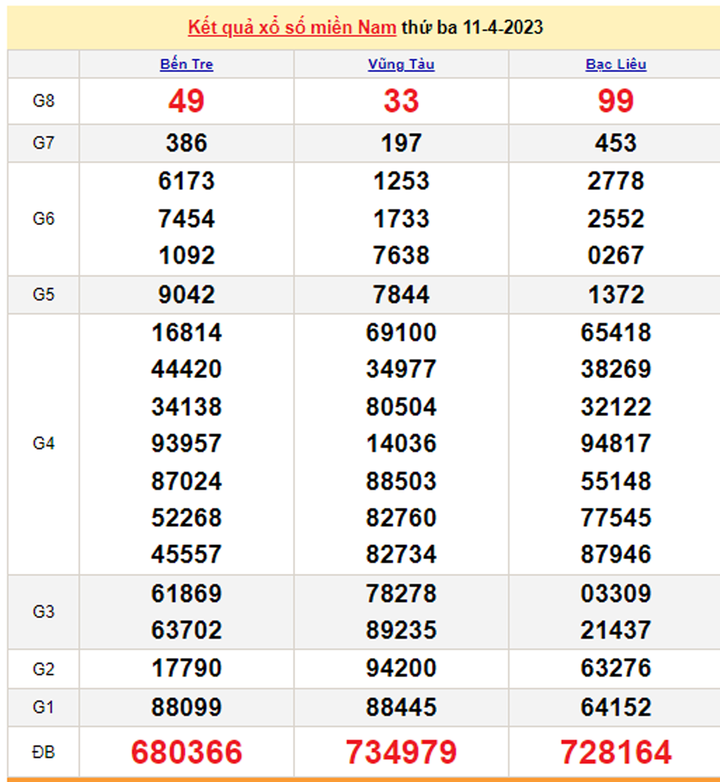Select the G8 row label
The height and width of the screenshot is (782, 720).
tap(43, 101)
